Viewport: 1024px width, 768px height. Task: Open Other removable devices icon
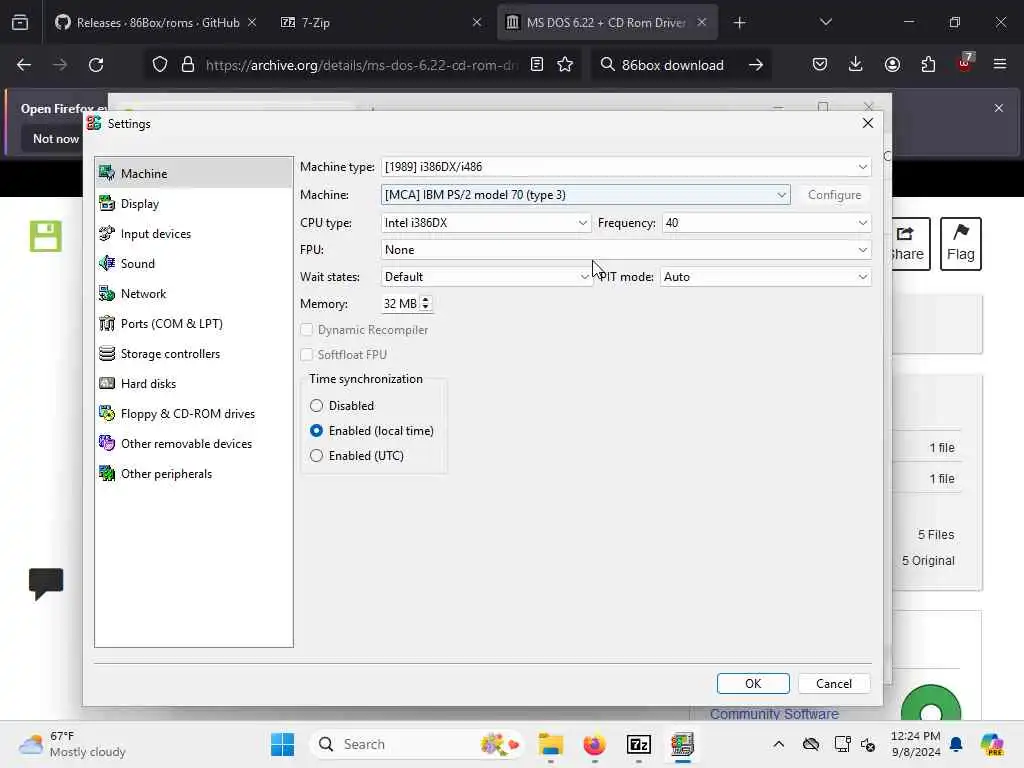[x=106, y=443]
